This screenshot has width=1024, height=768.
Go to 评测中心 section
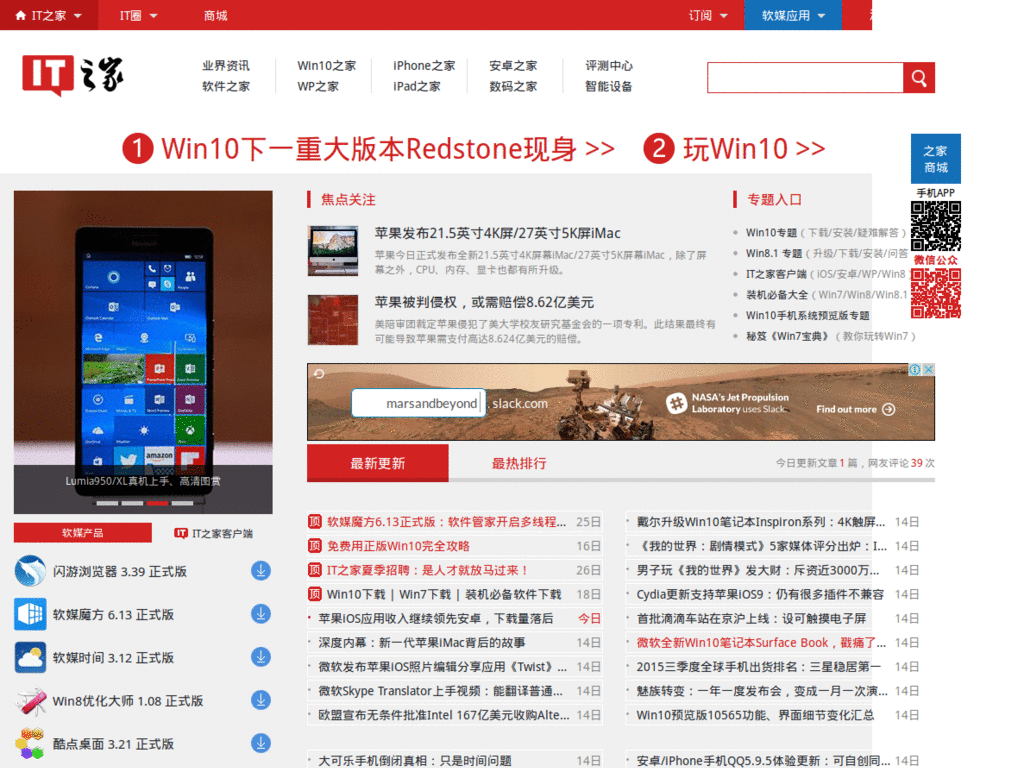(609, 66)
